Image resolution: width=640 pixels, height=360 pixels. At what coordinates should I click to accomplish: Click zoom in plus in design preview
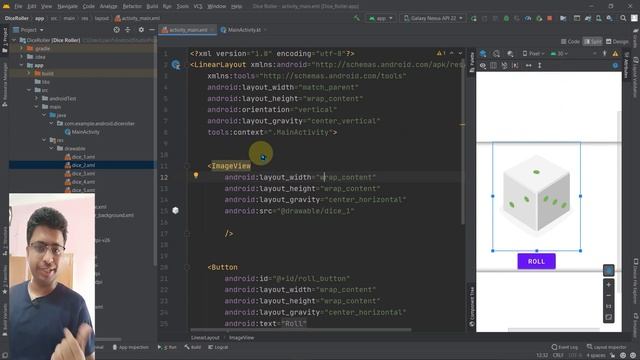coord(609,285)
